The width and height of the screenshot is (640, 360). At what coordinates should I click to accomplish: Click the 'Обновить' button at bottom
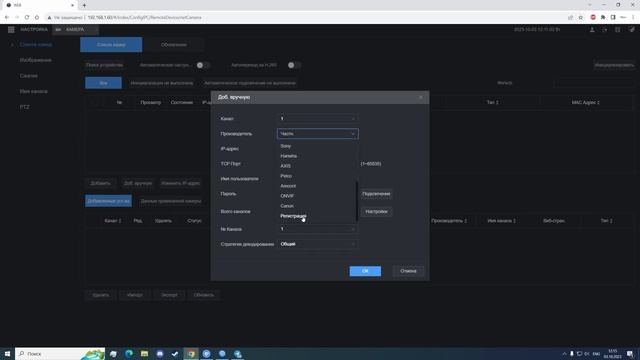coord(203,295)
